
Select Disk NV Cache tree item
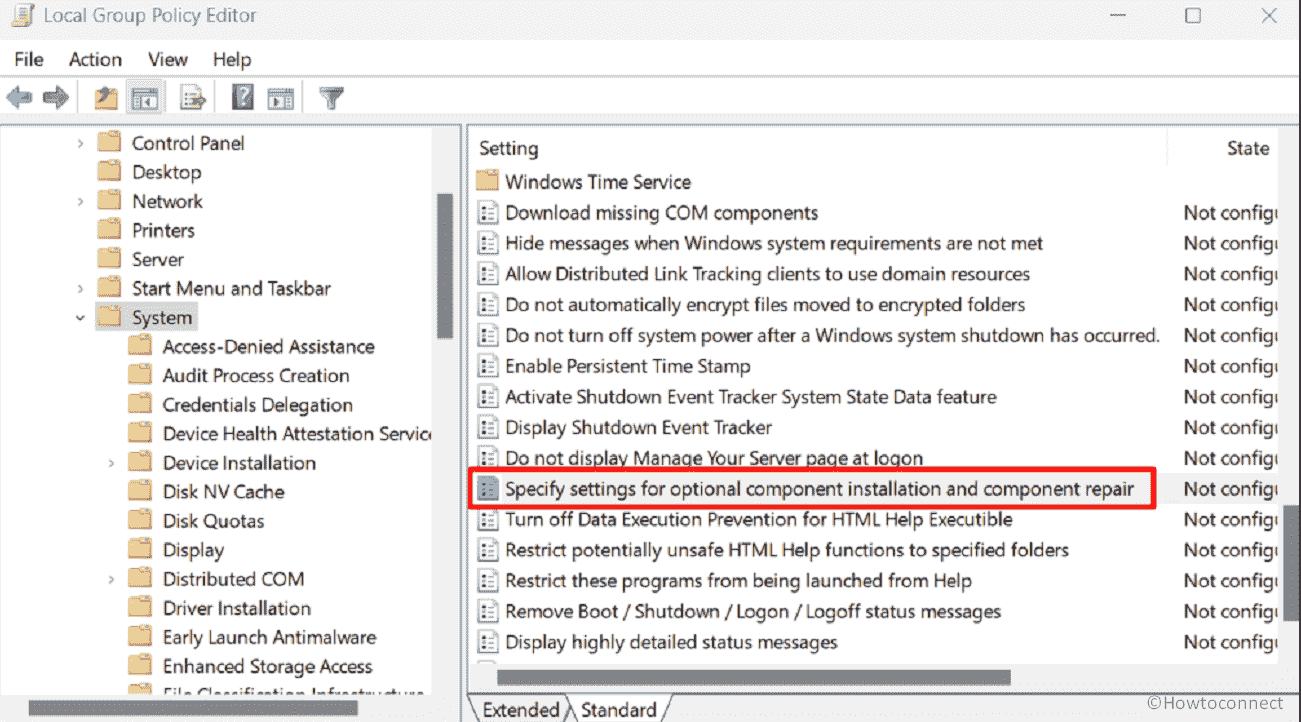(x=223, y=492)
